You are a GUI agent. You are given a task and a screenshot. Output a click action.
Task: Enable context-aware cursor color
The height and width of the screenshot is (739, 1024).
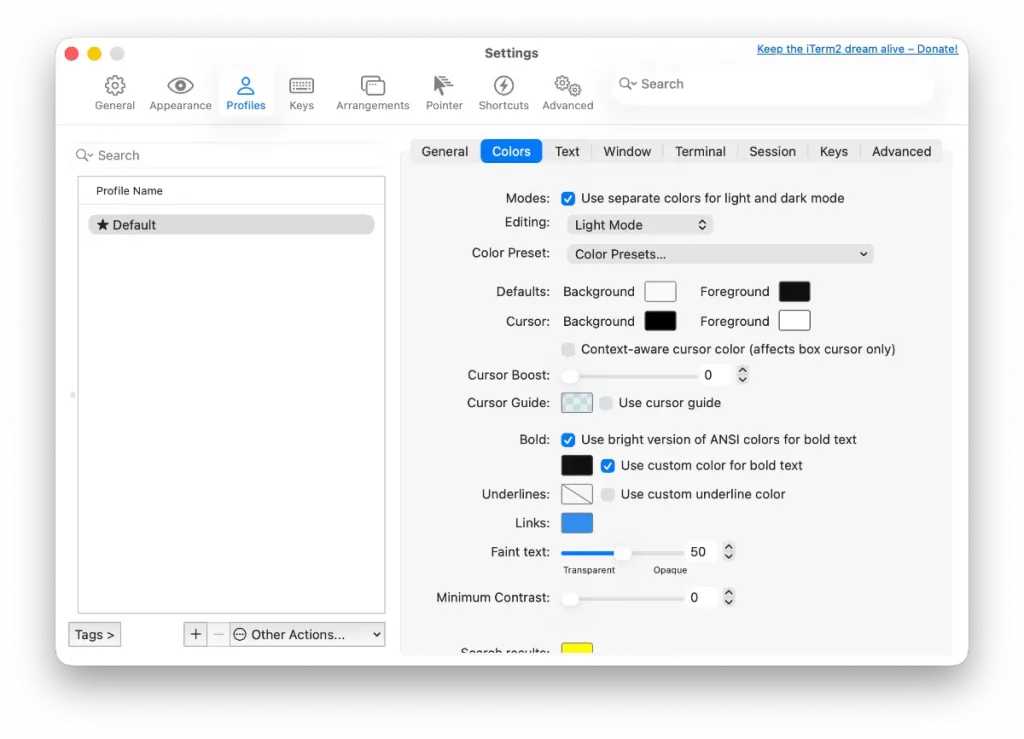568,349
